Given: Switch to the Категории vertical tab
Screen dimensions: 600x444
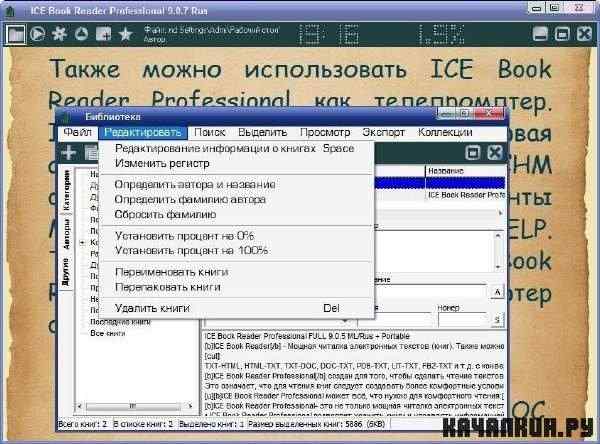Looking at the screenshot, I should coord(66,190).
